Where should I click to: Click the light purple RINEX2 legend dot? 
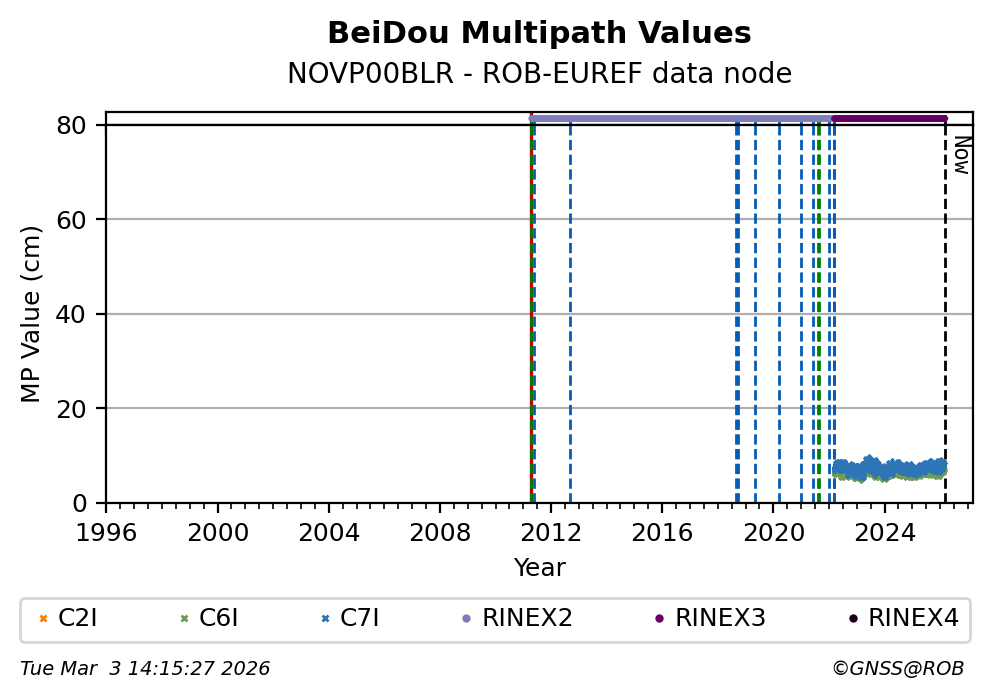(x=466, y=619)
